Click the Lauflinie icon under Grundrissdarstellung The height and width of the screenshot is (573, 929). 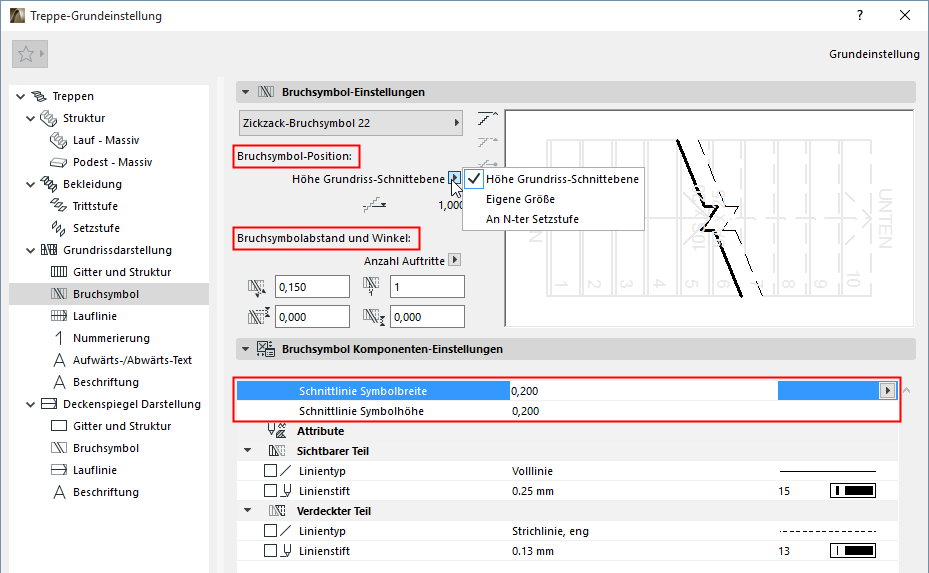(x=59, y=315)
